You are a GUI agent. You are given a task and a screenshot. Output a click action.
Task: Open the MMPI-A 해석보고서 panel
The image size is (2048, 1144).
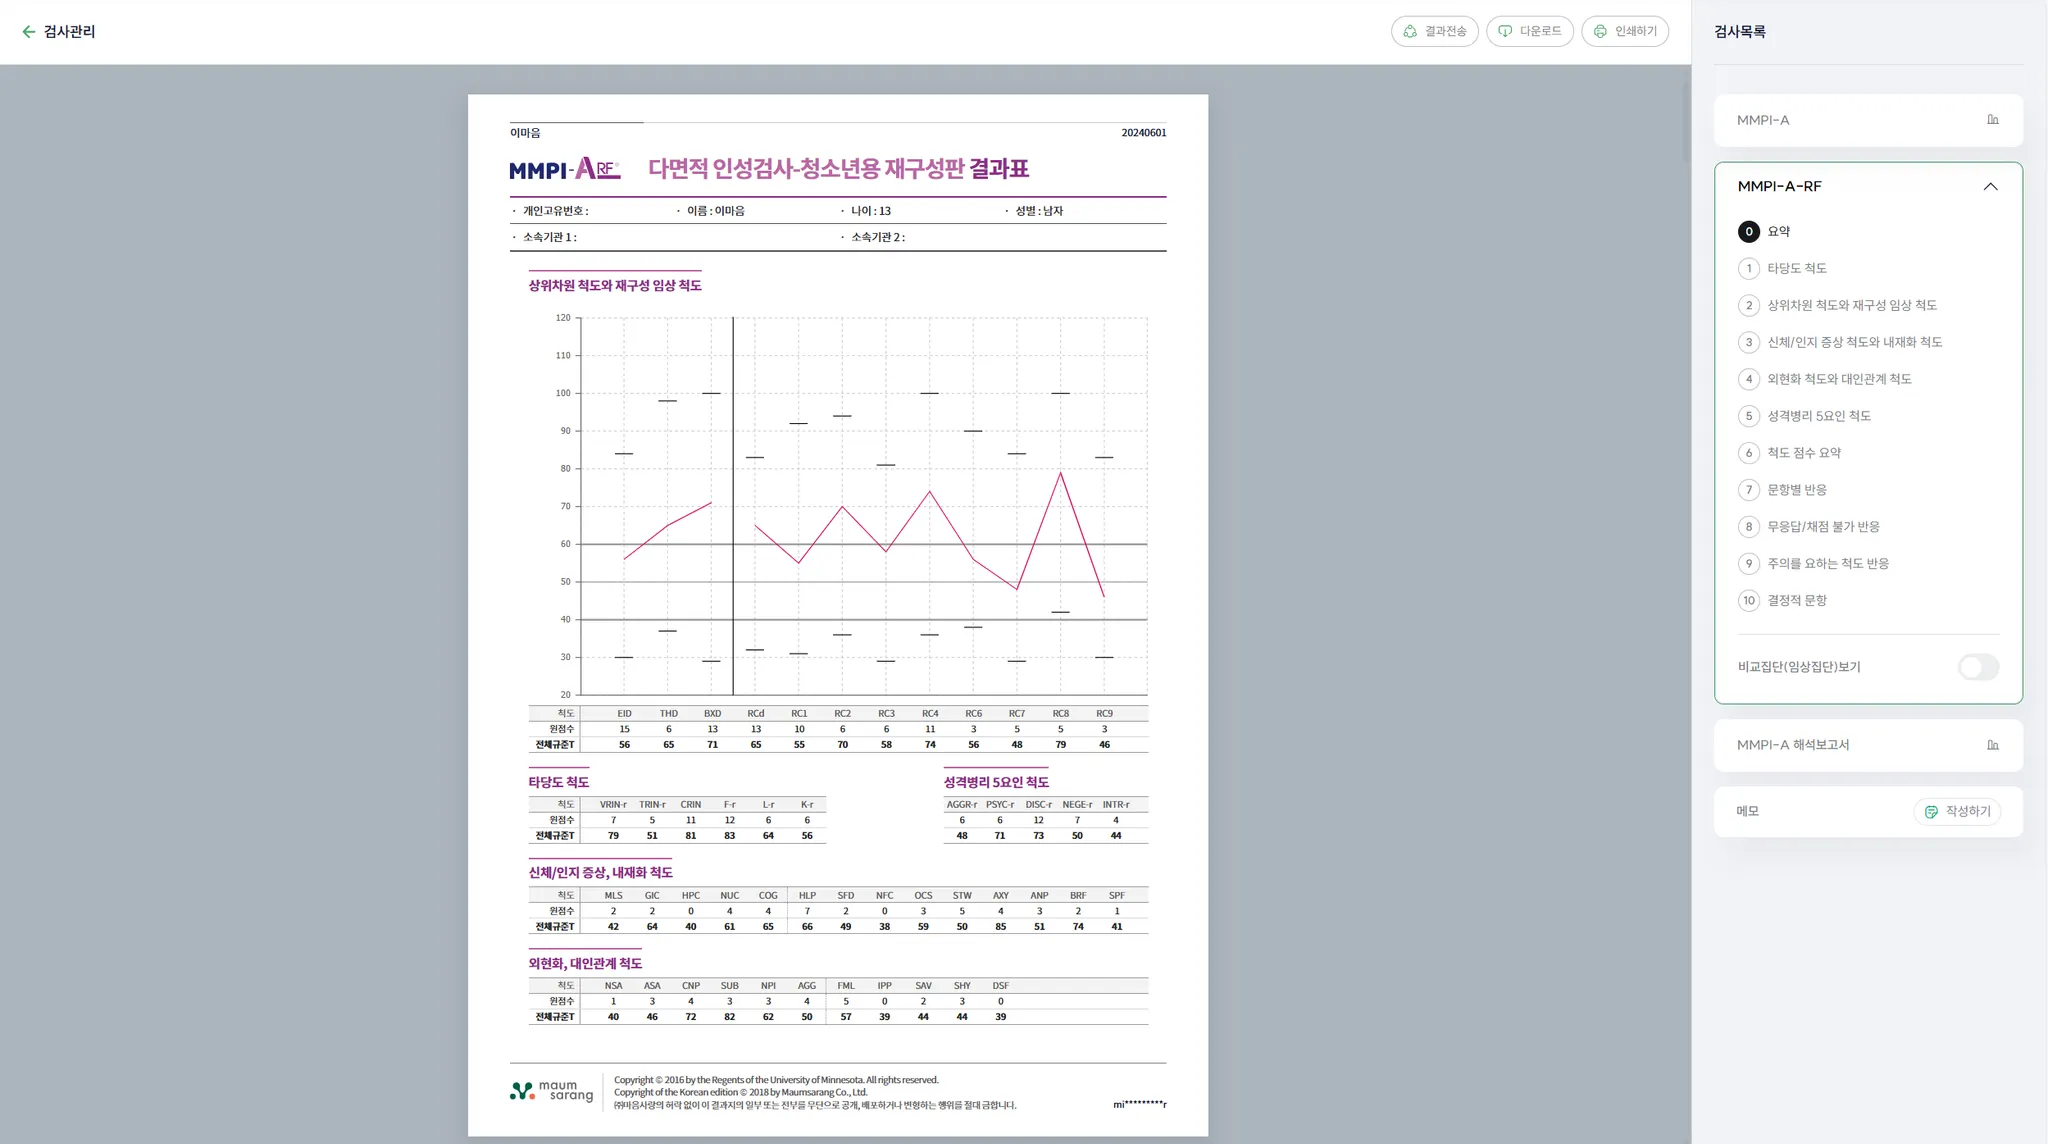(x=1793, y=745)
